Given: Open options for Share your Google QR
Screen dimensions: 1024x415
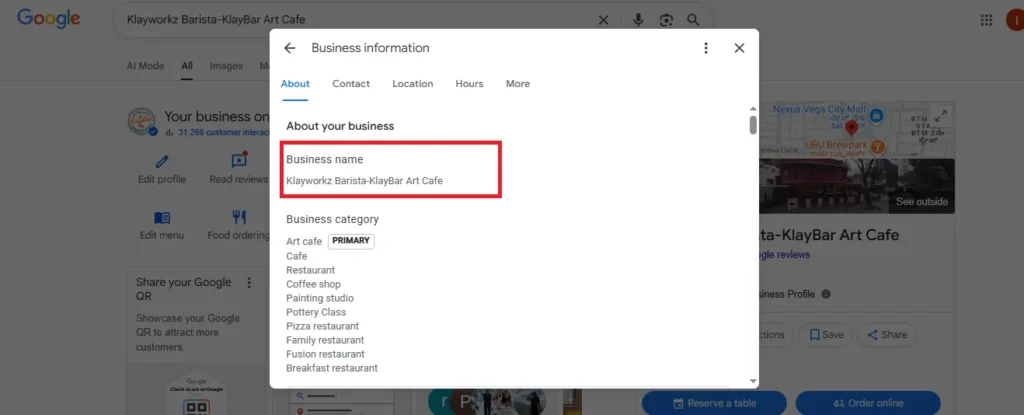Looking at the screenshot, I should tap(249, 283).
